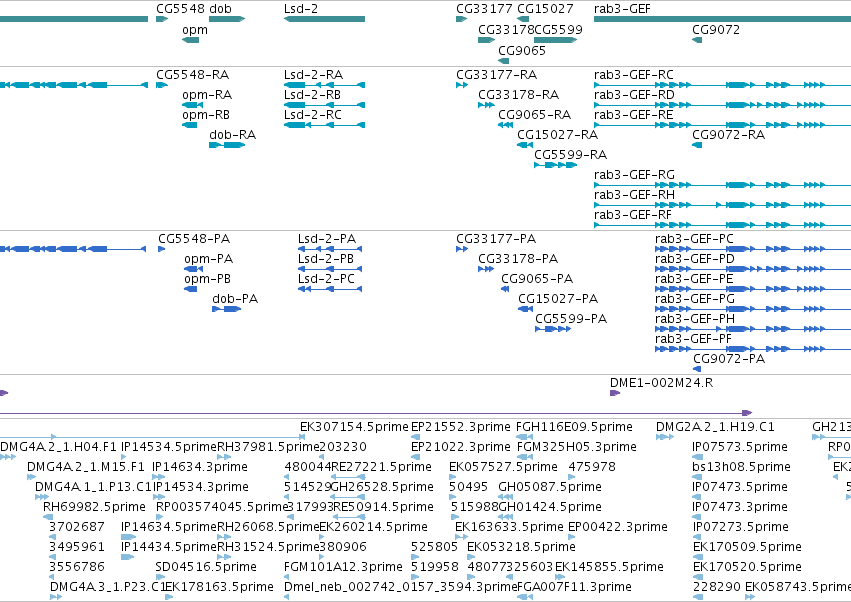Click the CG33177 gene label
This screenshot has height=602, width=851.
click(484, 9)
